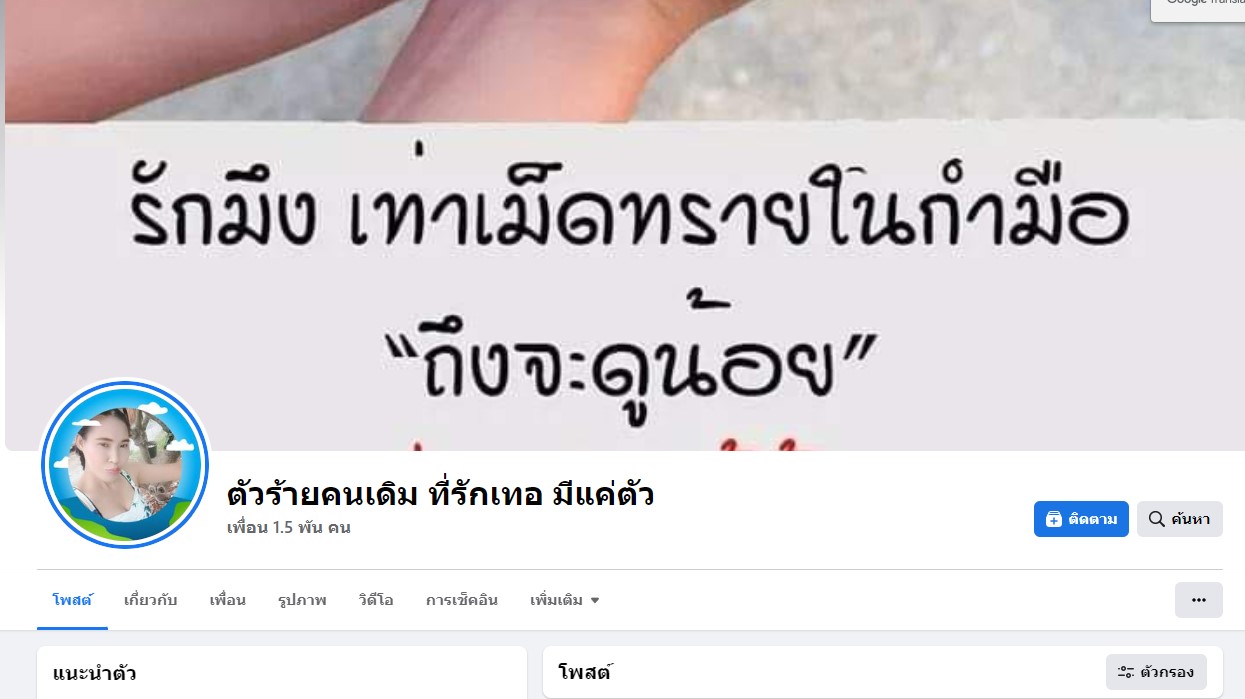Click the เพื่อน 1.5 พัน คน friends count link
Image resolution: width=1245 pixels, height=699 pixels.
coord(289,527)
